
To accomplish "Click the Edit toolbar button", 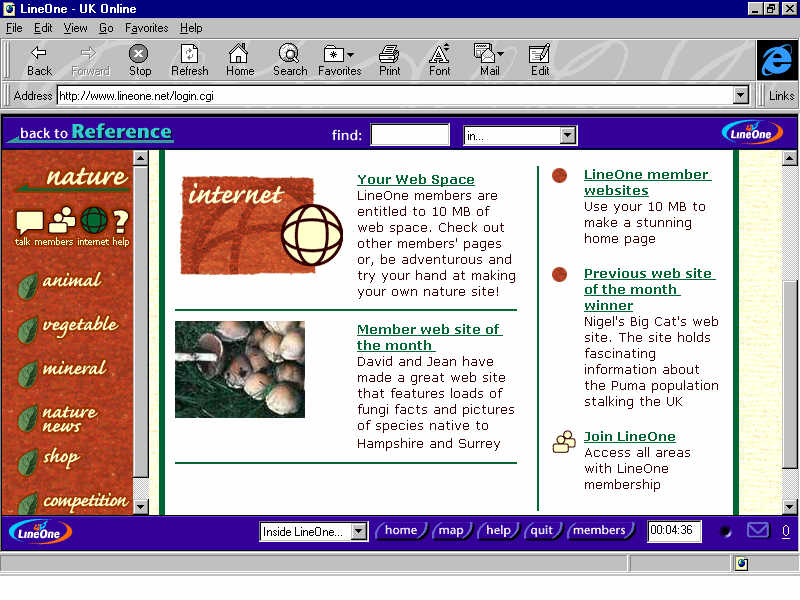I will point(540,61).
